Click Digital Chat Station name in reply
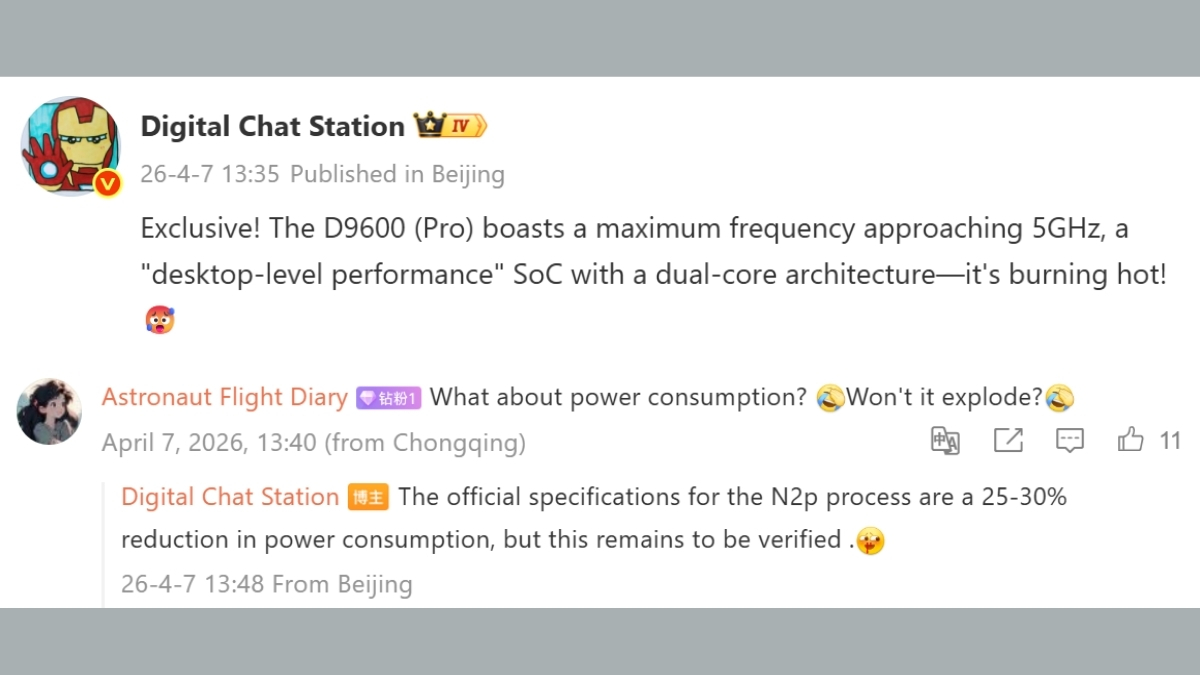1200x675 pixels. click(x=230, y=497)
